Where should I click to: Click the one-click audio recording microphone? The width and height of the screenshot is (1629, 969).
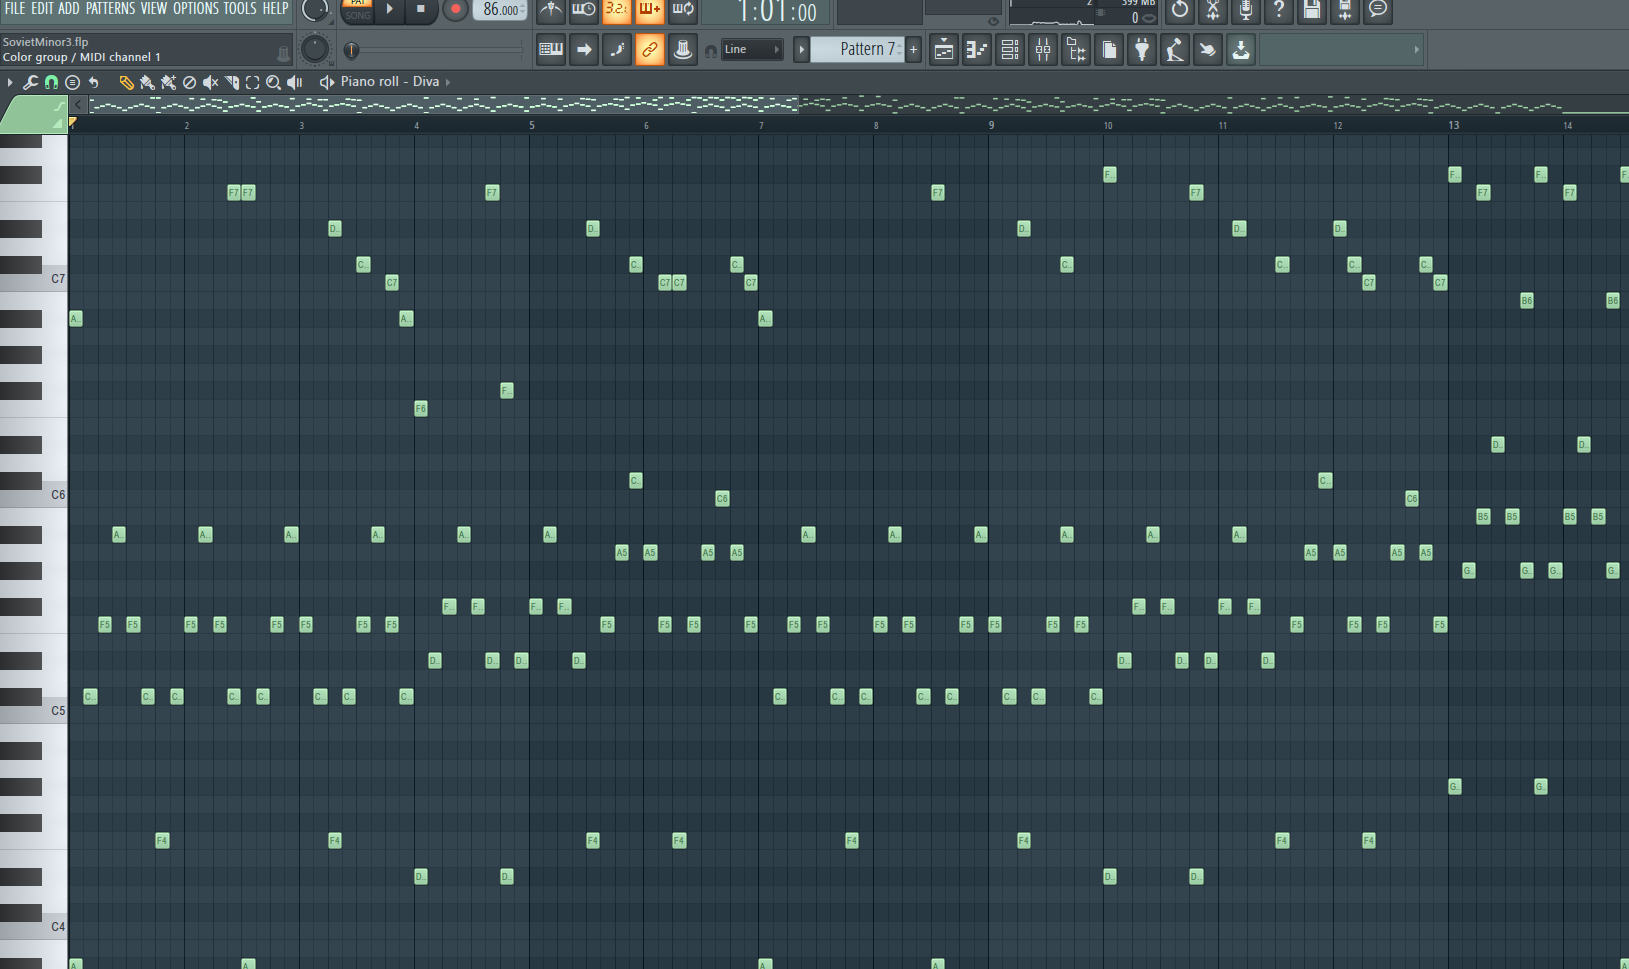point(1246,10)
